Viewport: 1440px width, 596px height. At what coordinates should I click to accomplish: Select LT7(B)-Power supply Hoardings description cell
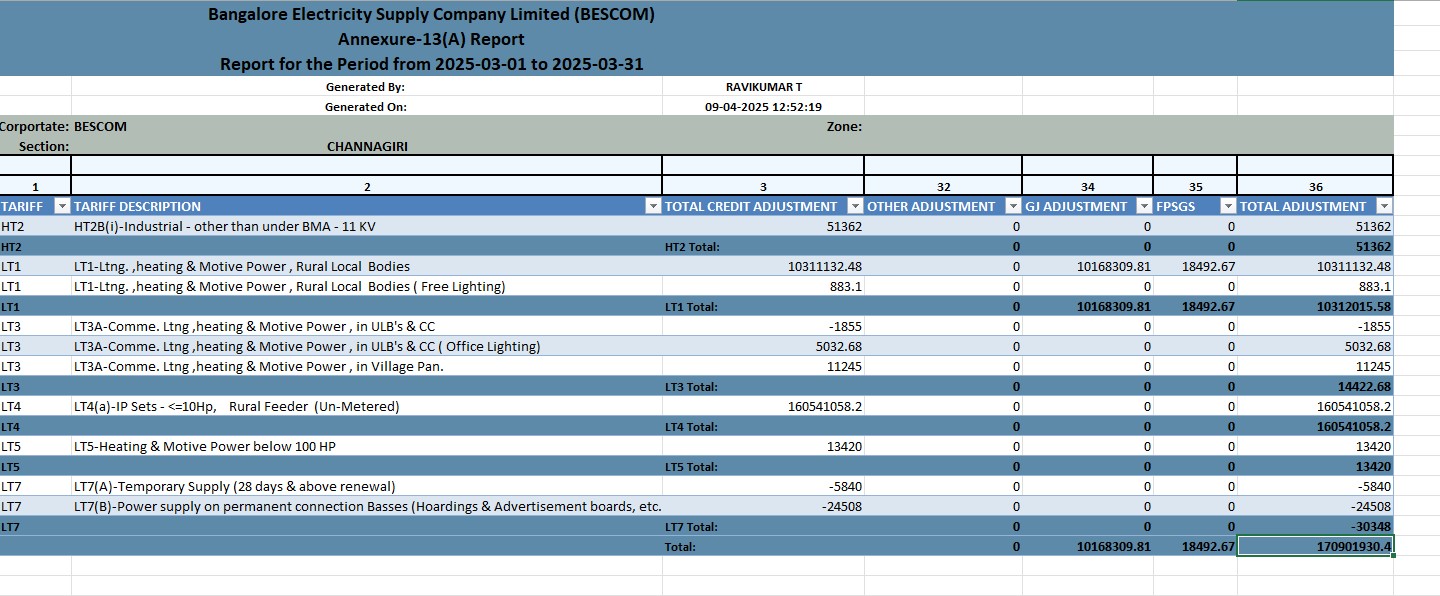click(x=367, y=506)
